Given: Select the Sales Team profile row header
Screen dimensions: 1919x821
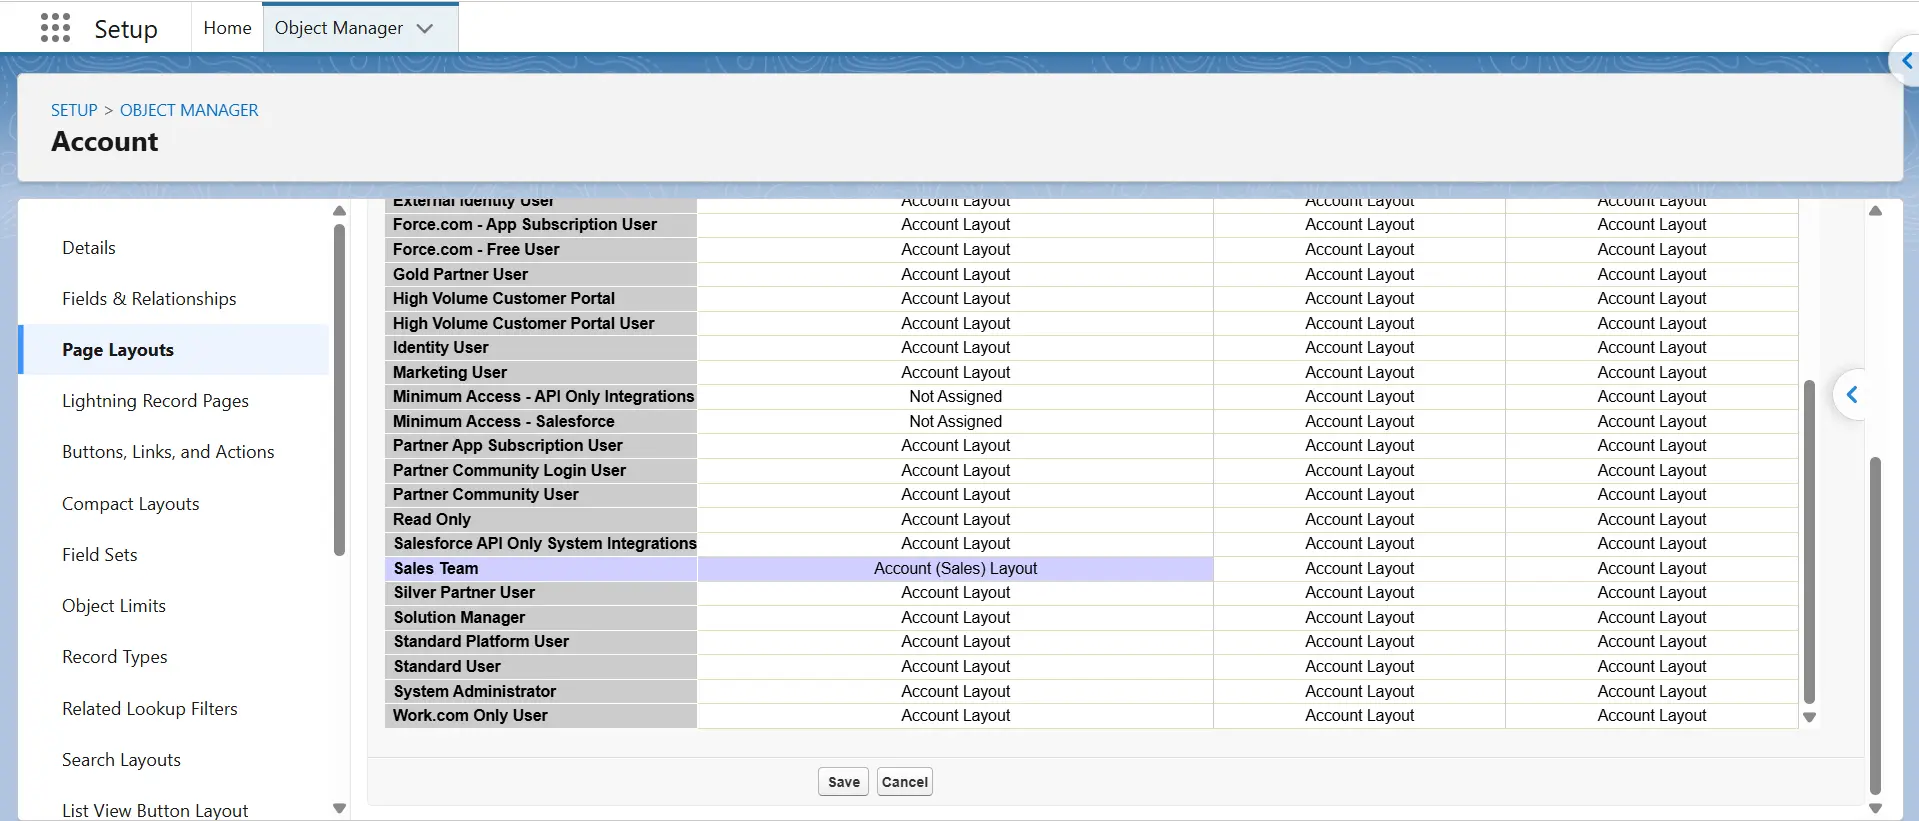Looking at the screenshot, I should tap(541, 568).
